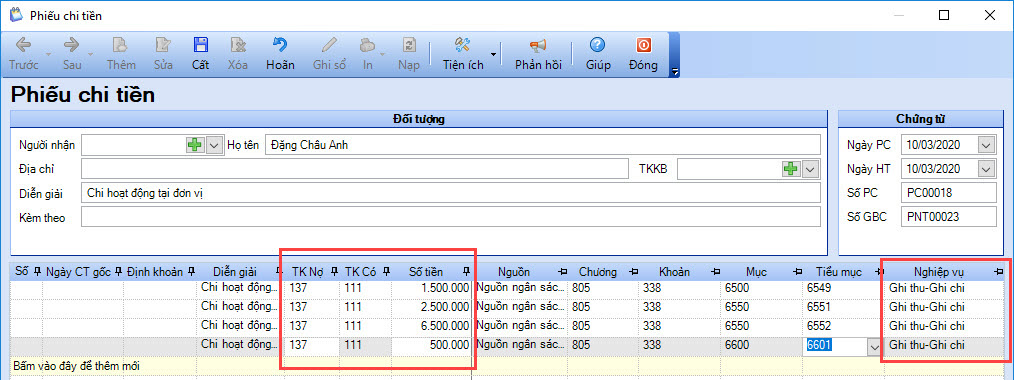This screenshot has height=380, width=1014.
Task: Expand toolbar overflow options arrow
Action: pos(676,71)
